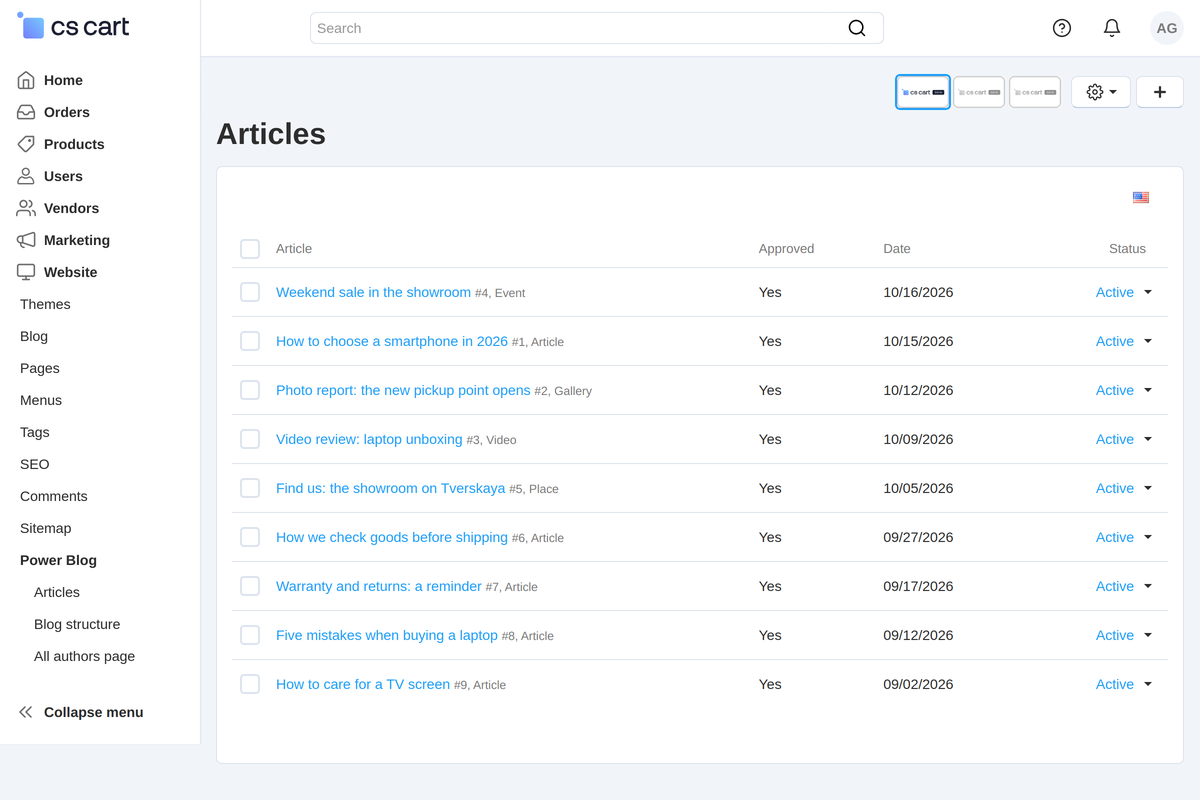Image resolution: width=1200 pixels, height=800 pixels.
Task: Open All authors page submenu item
Action: click(x=84, y=656)
